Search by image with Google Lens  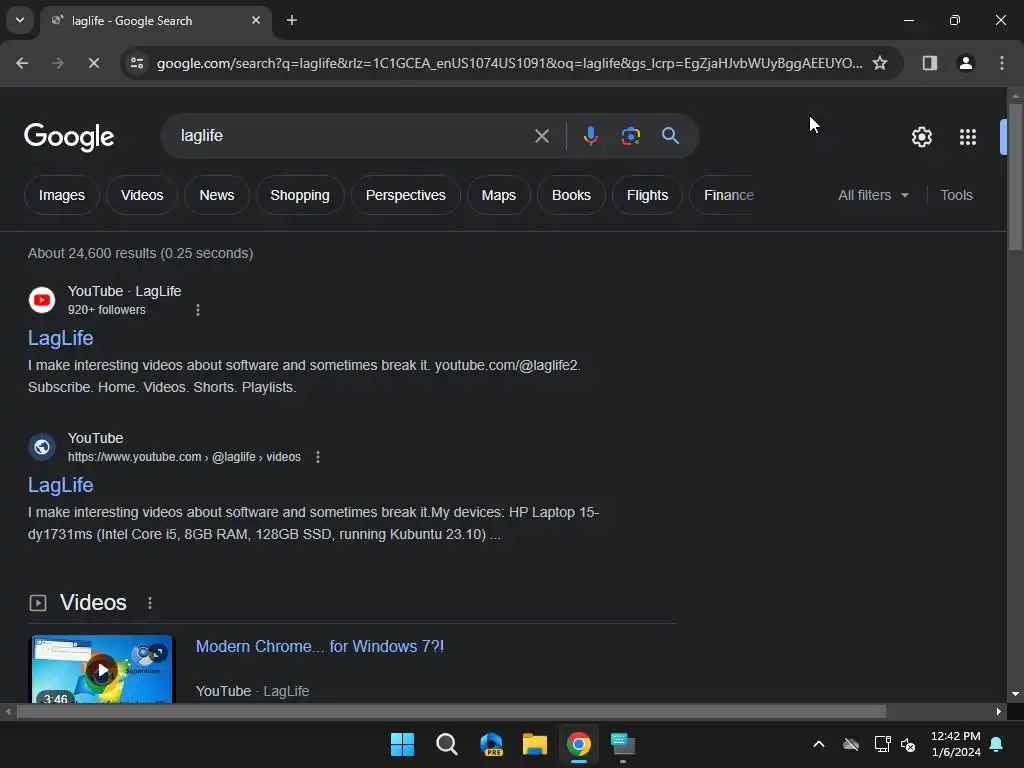[x=630, y=136]
